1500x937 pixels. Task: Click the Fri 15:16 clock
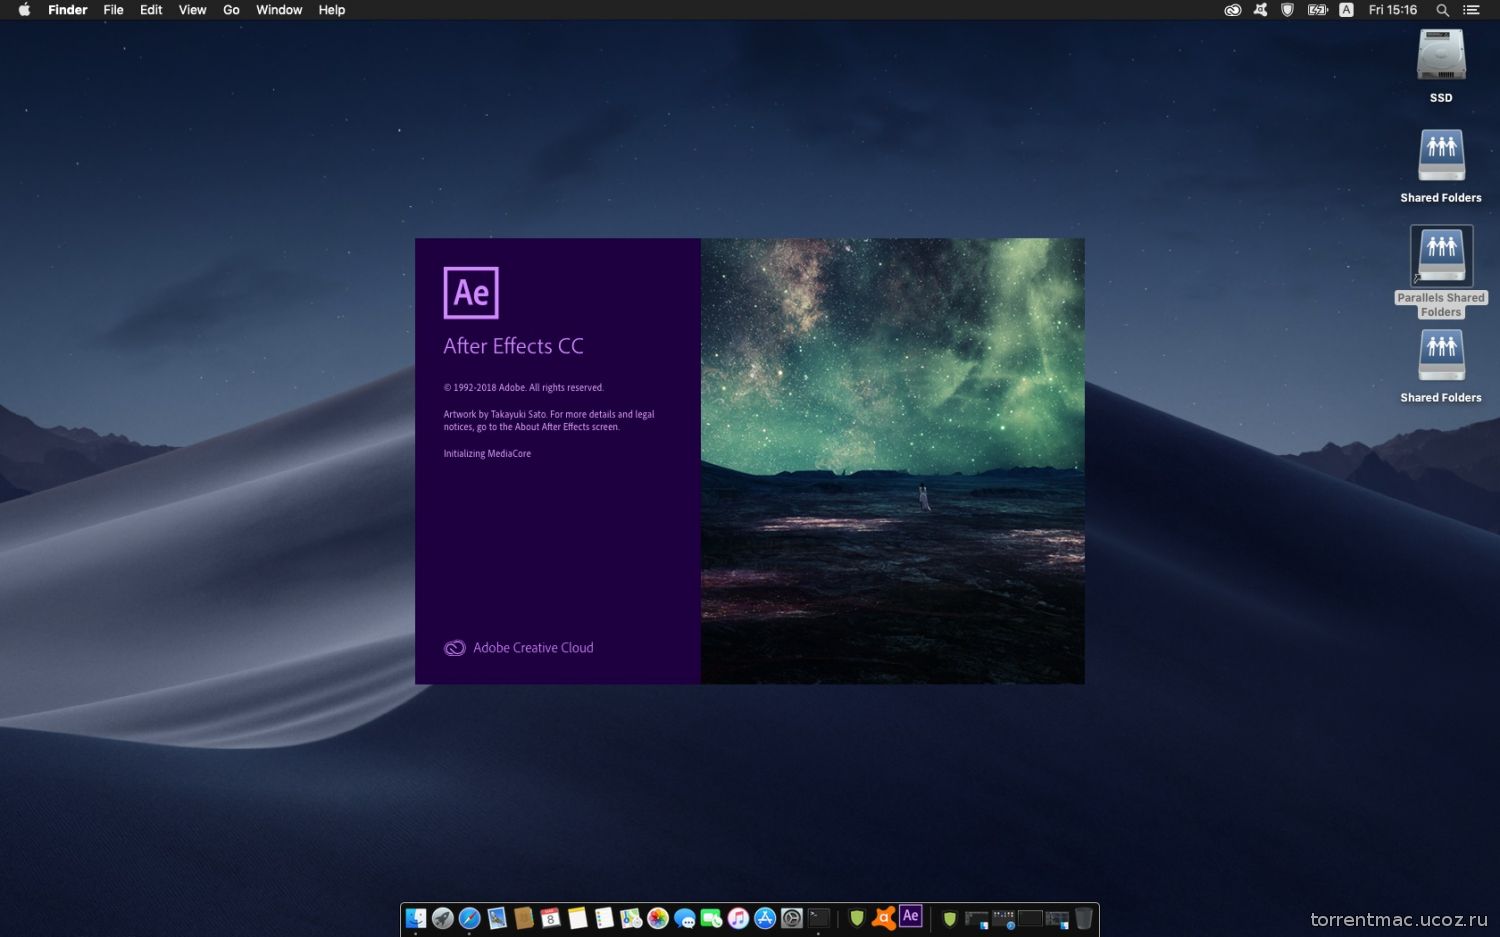pyautogui.click(x=1393, y=10)
